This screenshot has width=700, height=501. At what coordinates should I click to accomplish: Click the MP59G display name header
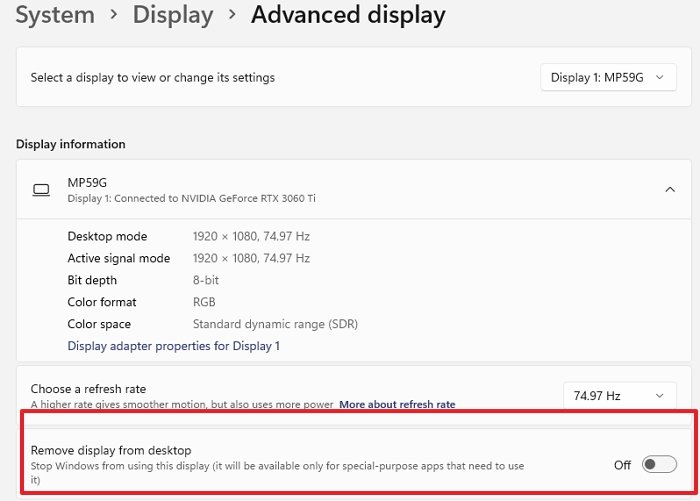[87, 183]
